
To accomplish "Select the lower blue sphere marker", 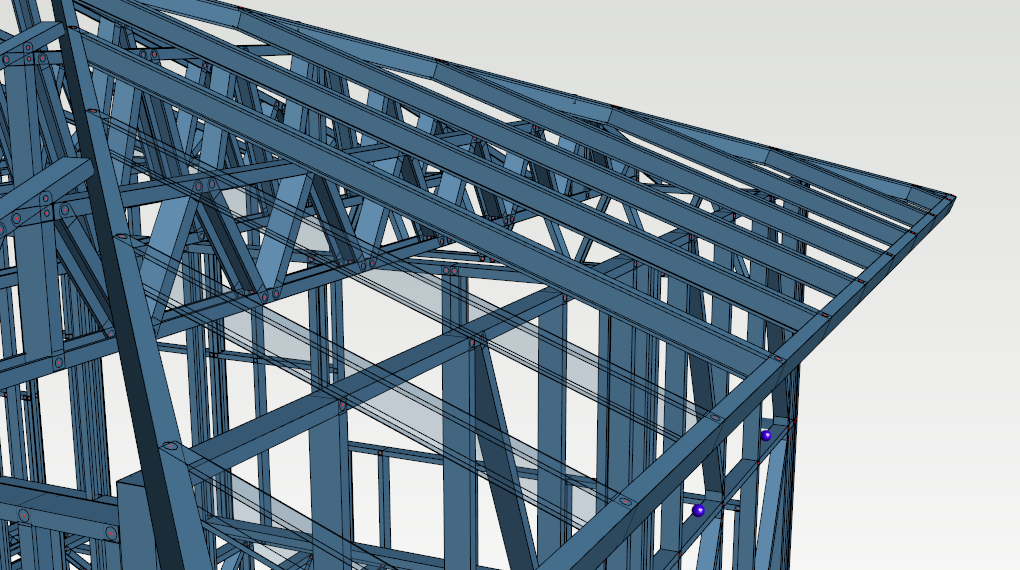I will click(x=698, y=510).
